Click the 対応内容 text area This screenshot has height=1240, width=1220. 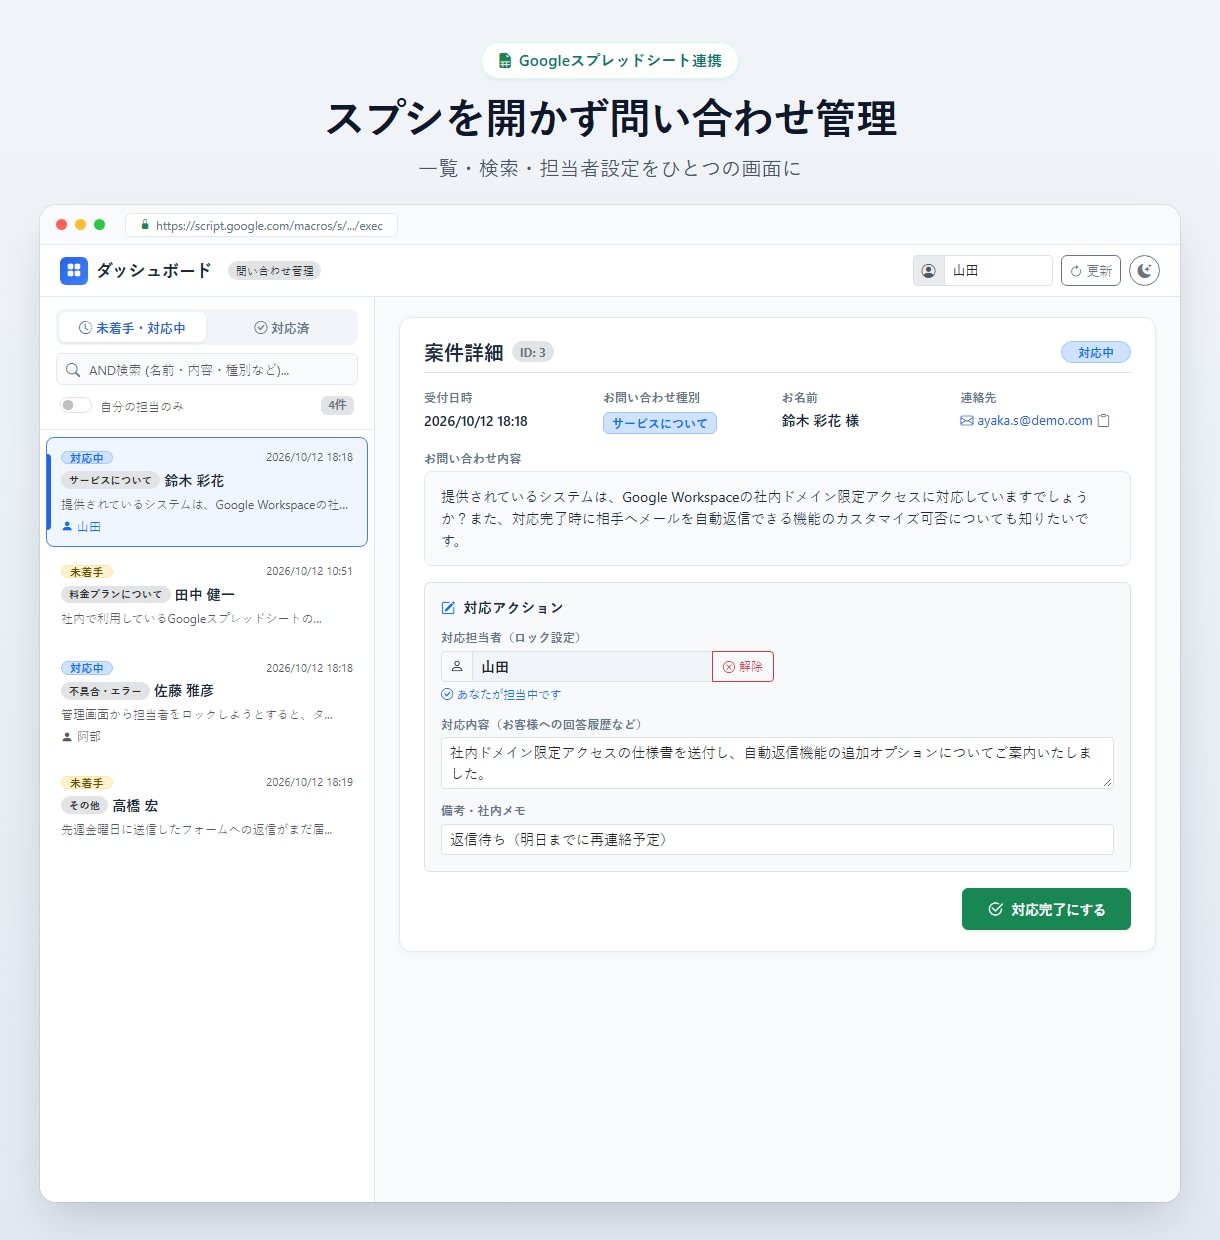(777, 763)
